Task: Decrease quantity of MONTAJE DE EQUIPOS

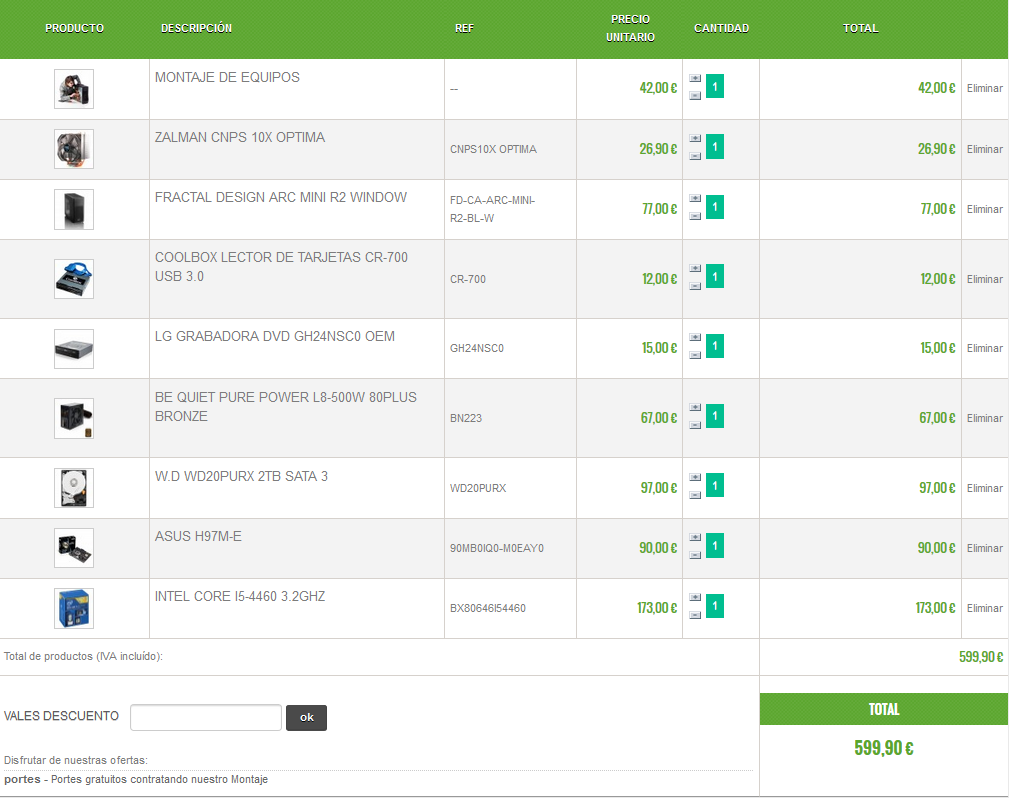Action: click(x=695, y=96)
